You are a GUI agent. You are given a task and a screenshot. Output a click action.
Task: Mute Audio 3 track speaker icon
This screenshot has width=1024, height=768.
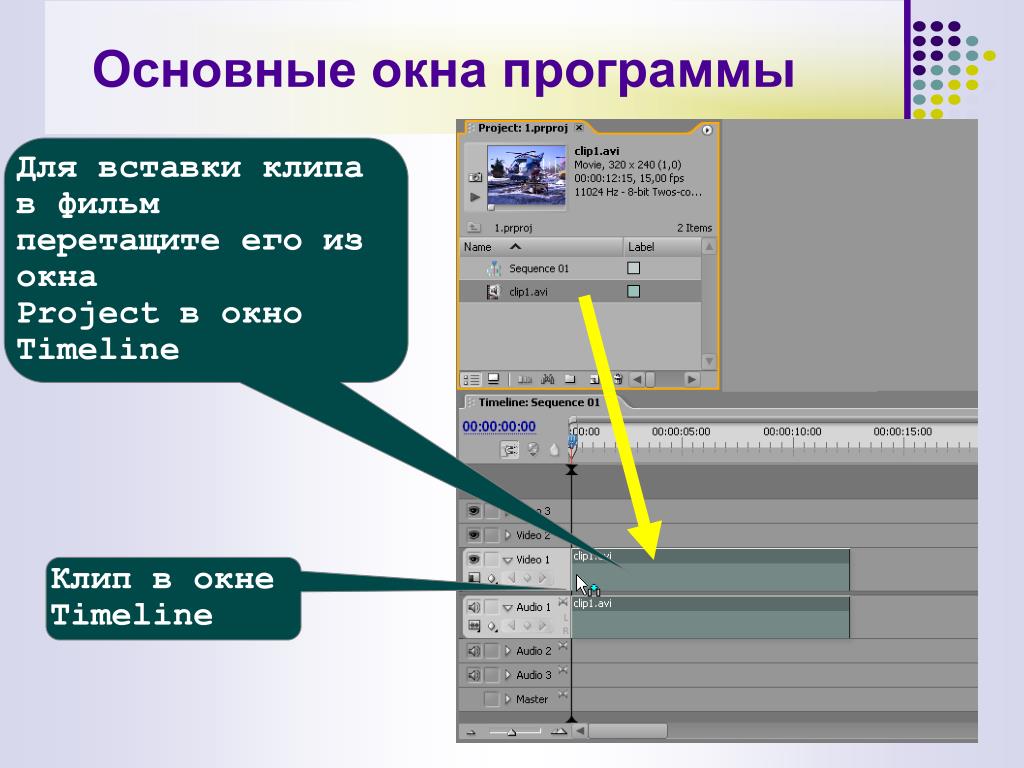(x=474, y=675)
